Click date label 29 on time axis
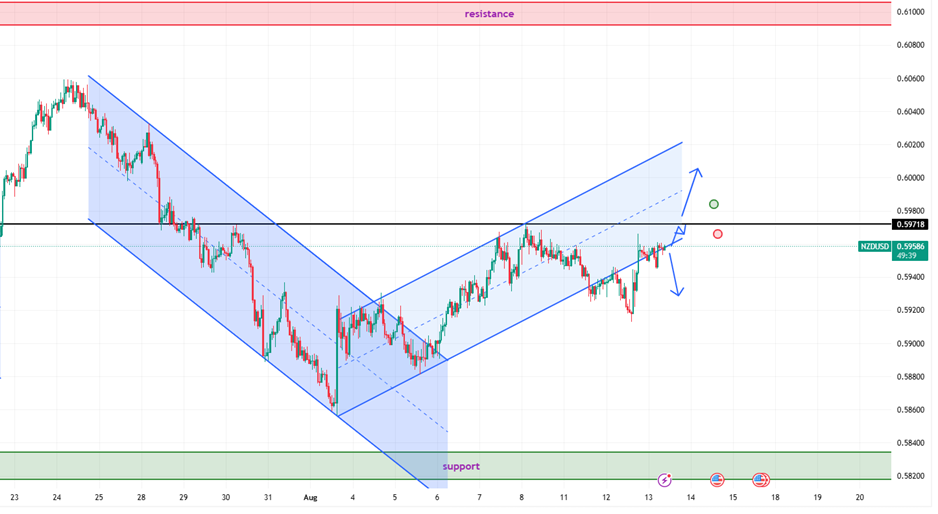938x514 pixels. click(184, 497)
